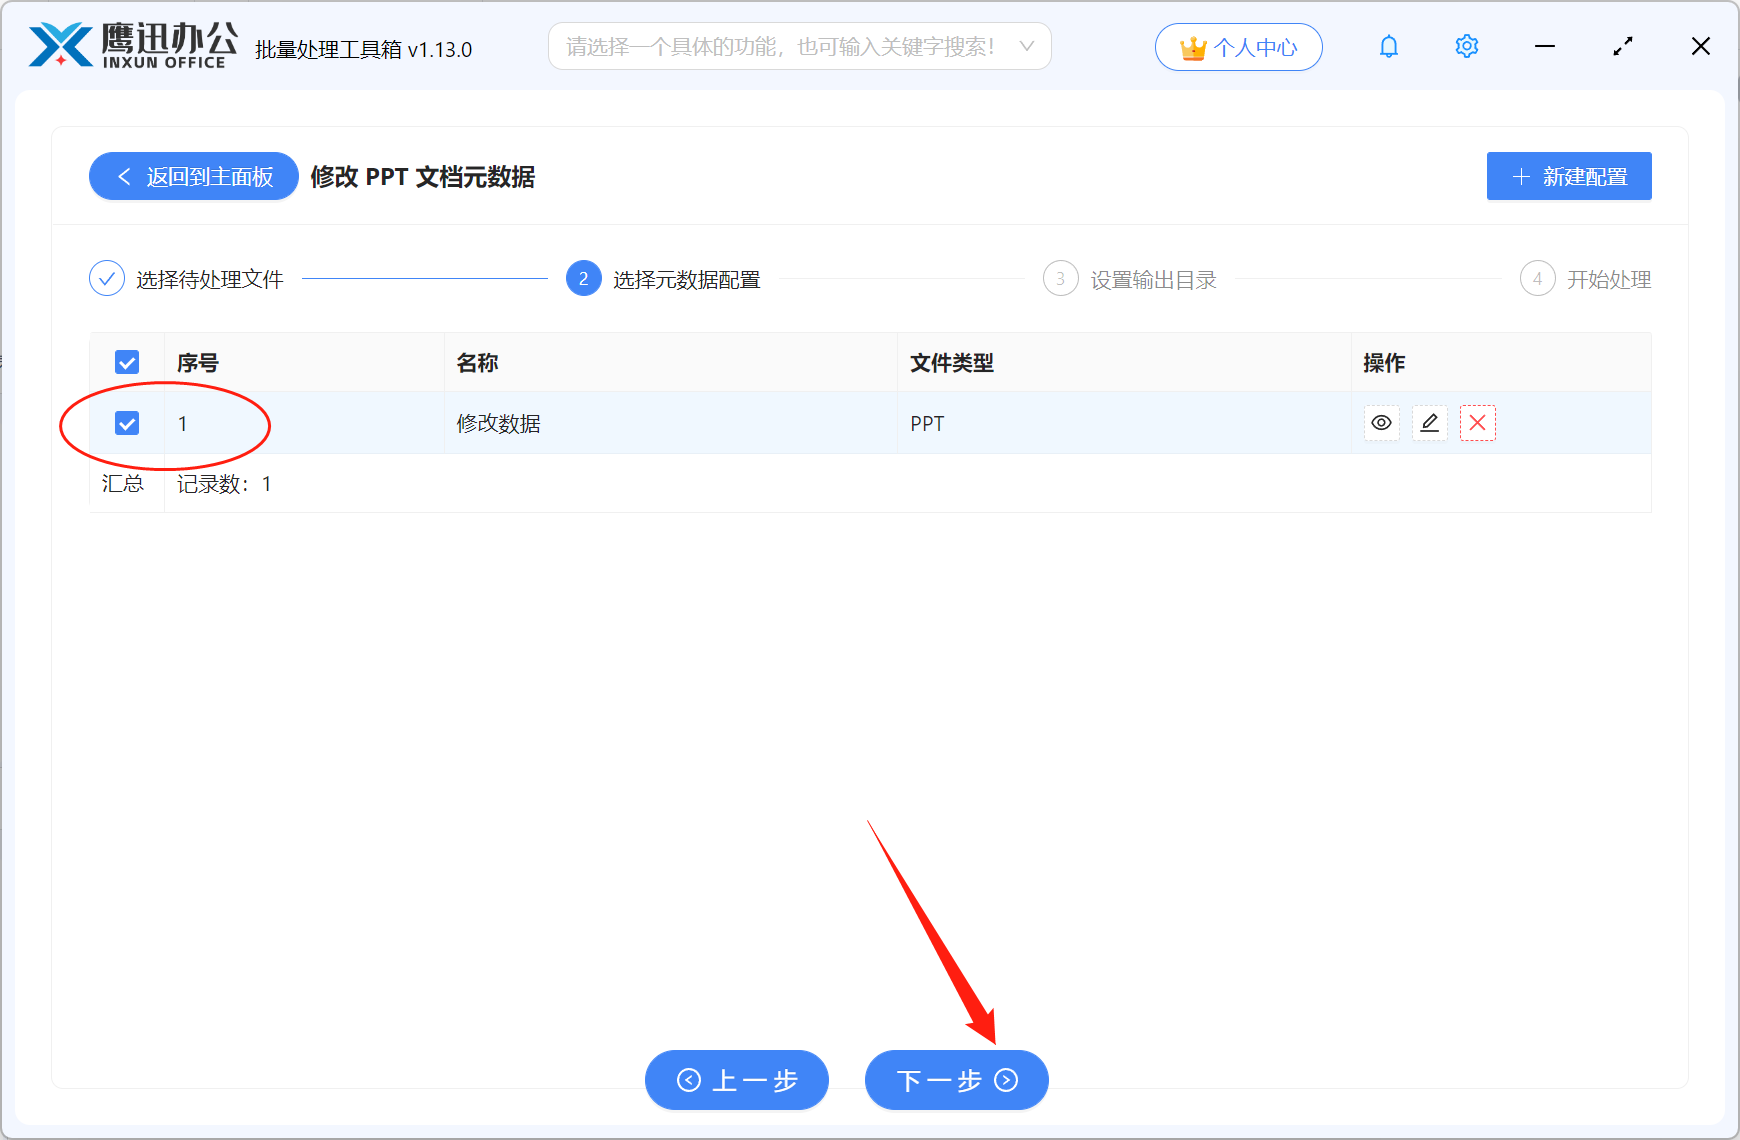Open the function search dropdown
The width and height of the screenshot is (1740, 1140).
point(798,46)
